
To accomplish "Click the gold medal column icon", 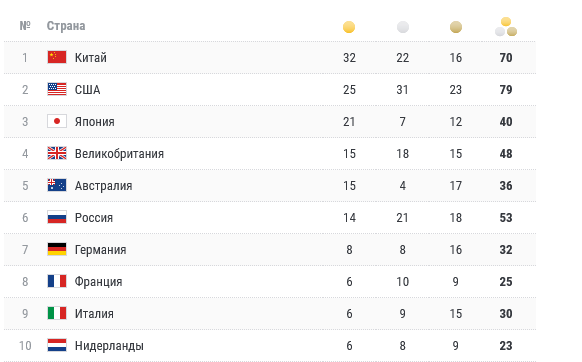I will coord(349,27).
